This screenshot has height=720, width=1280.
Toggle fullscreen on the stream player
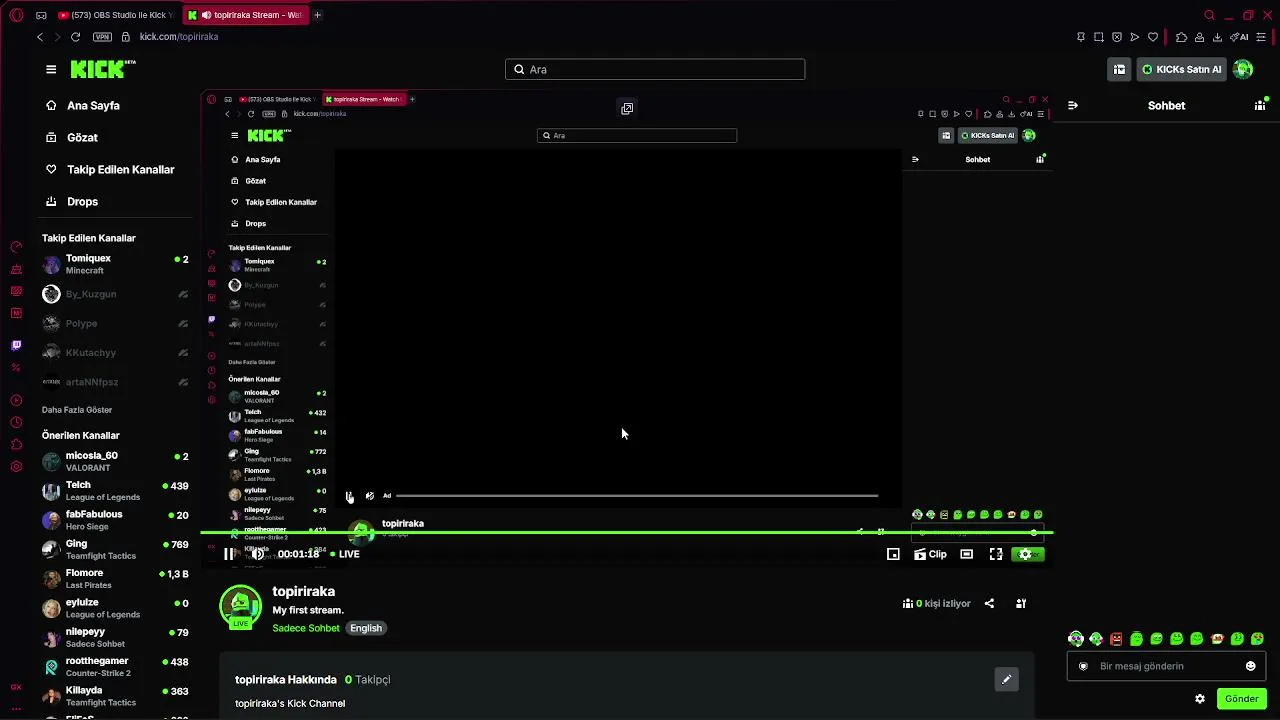point(996,554)
